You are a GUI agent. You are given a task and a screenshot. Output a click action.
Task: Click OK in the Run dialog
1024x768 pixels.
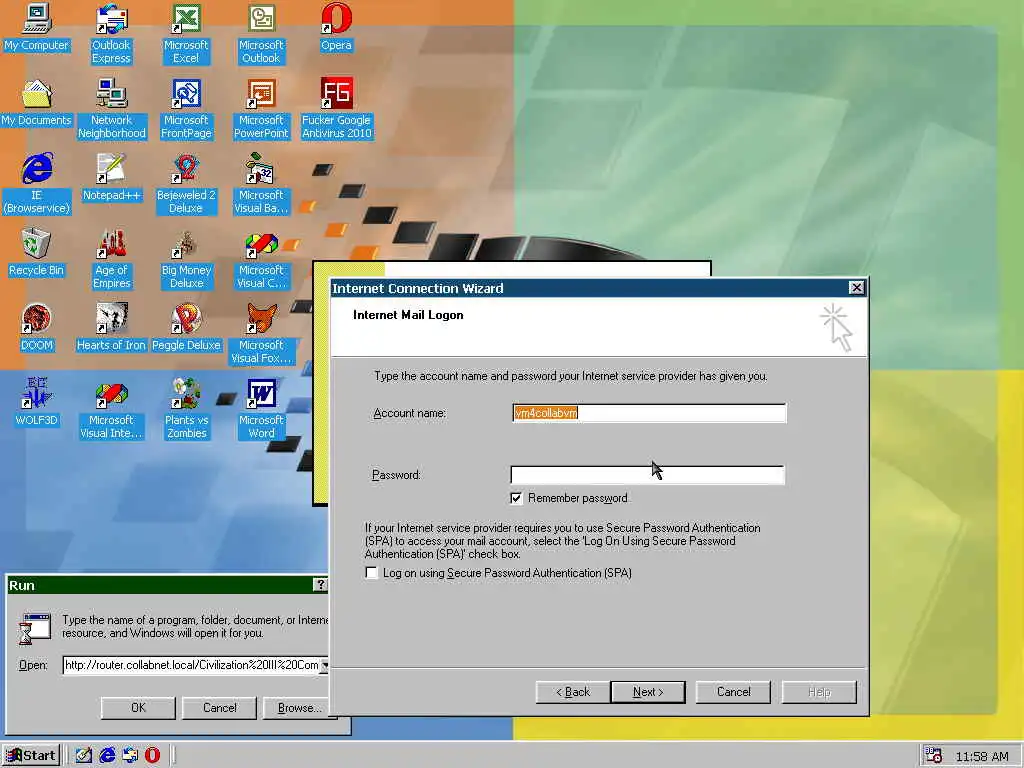(x=138, y=708)
